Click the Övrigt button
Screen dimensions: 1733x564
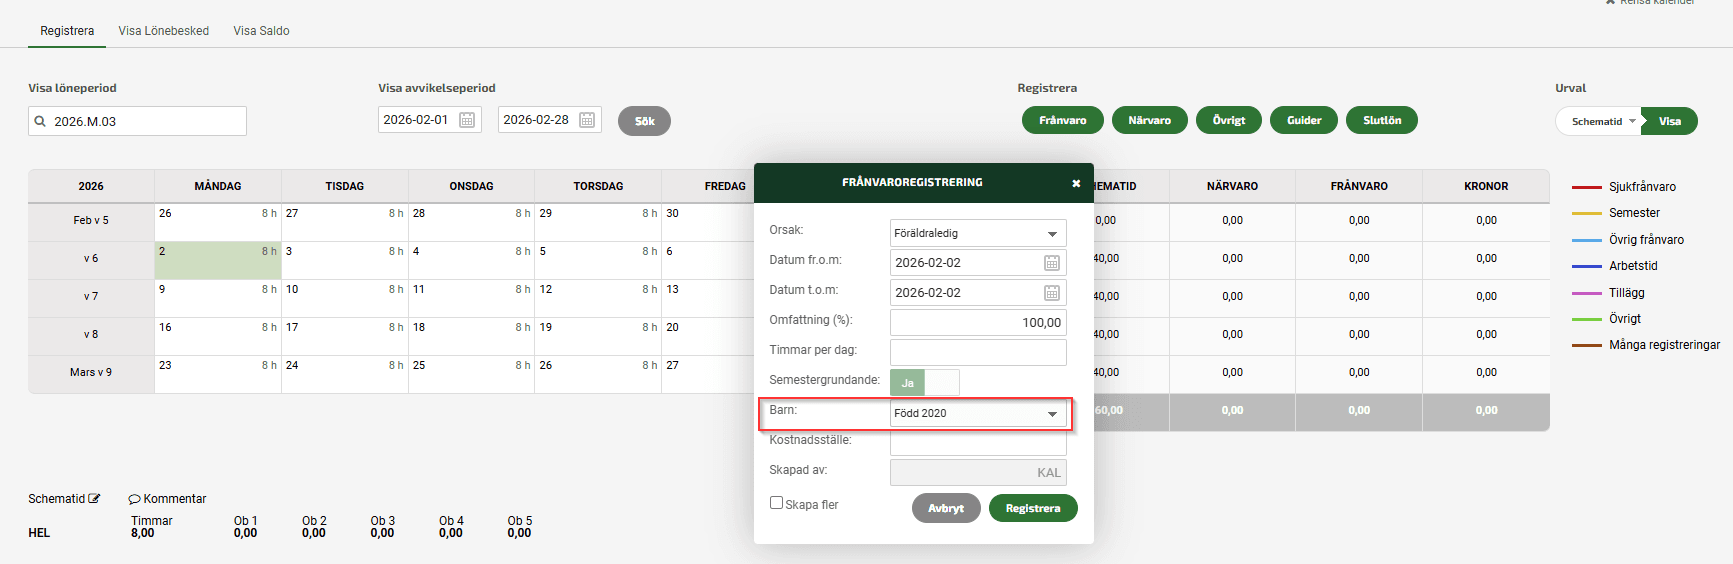[x=1229, y=120]
